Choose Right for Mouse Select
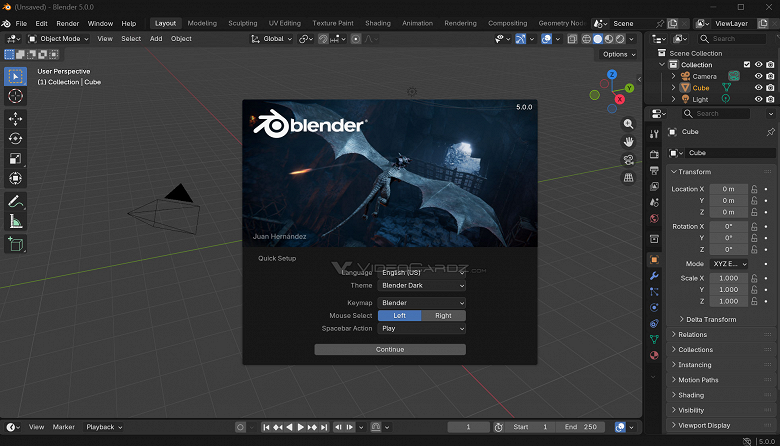This screenshot has width=780, height=446. (443, 315)
